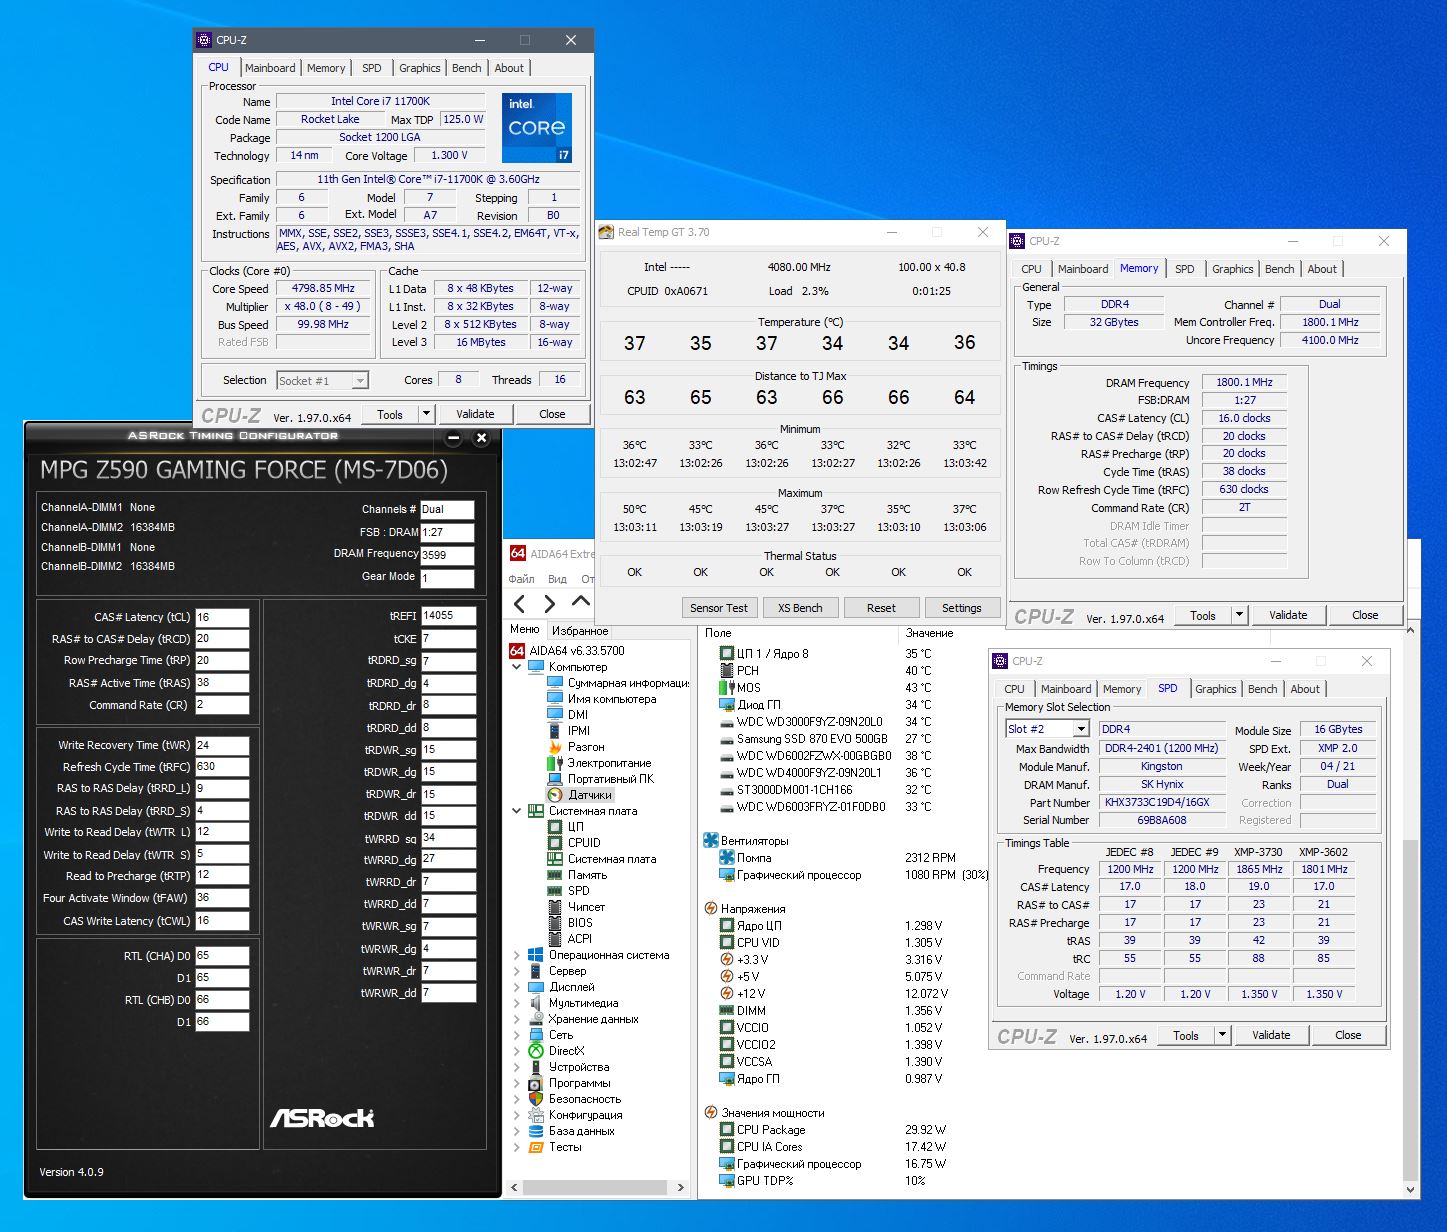Click the Программы icon in AIDA64 tree
The width and height of the screenshot is (1447, 1232).
535,1083
